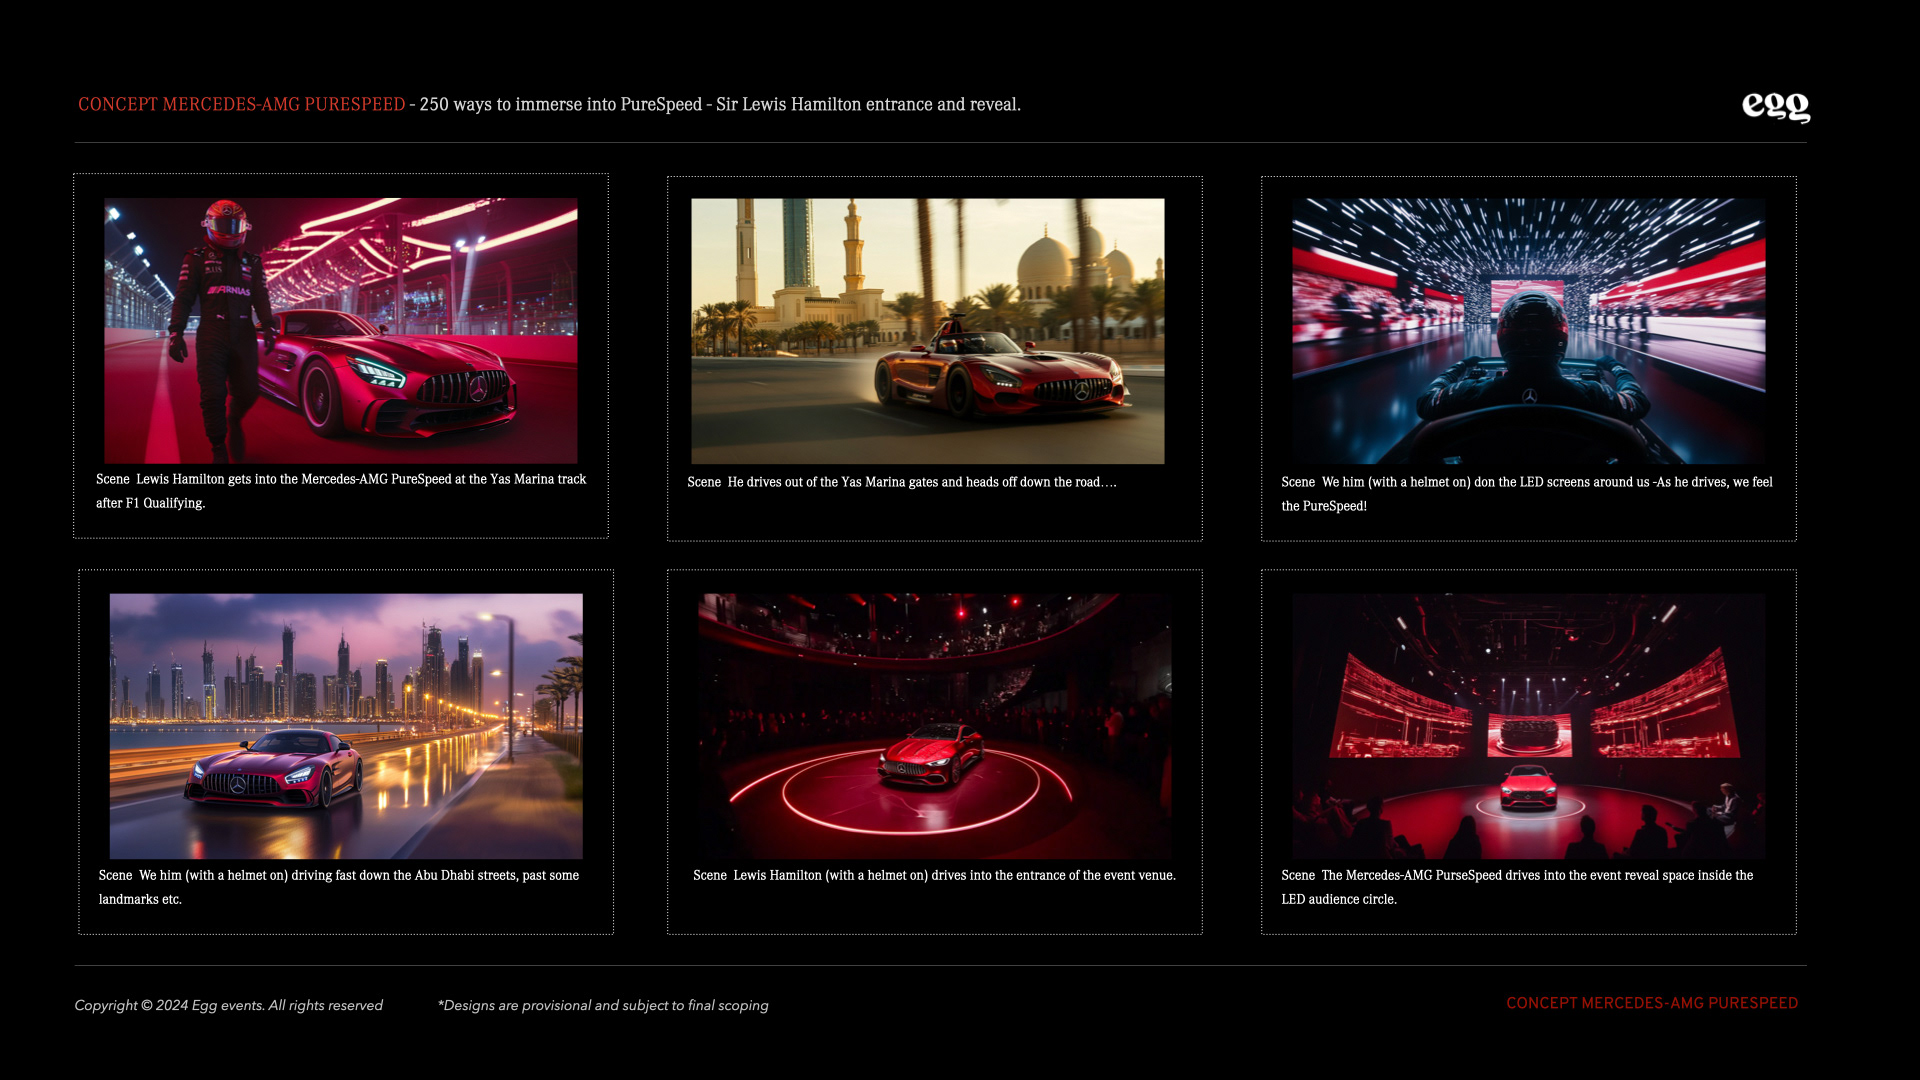Screen dimensions: 1920x1080
Task: Select the Lewis Hamilton walking by car image
Action: (341, 331)
